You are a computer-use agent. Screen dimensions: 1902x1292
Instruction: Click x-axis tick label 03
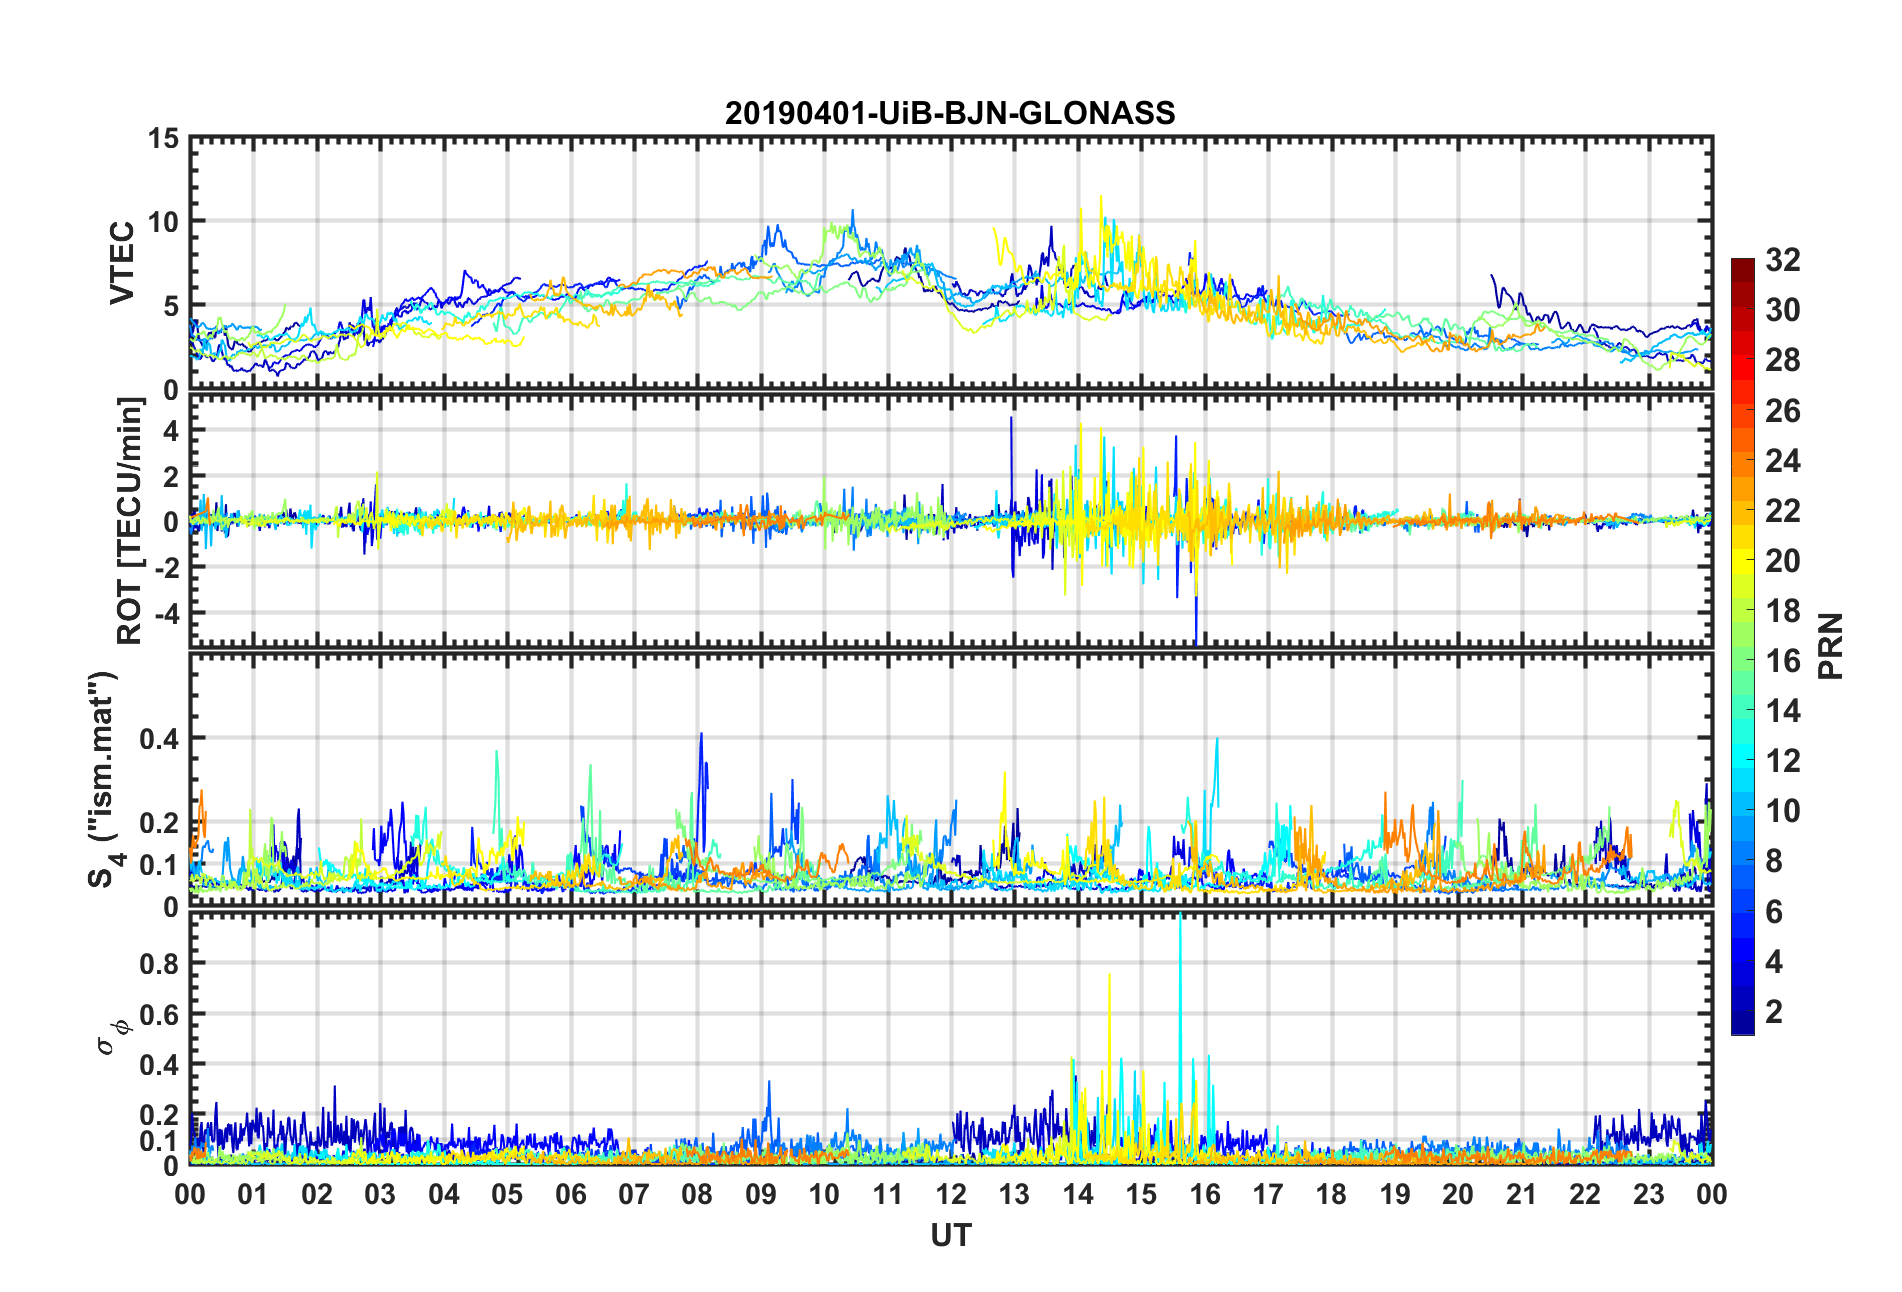380,1195
